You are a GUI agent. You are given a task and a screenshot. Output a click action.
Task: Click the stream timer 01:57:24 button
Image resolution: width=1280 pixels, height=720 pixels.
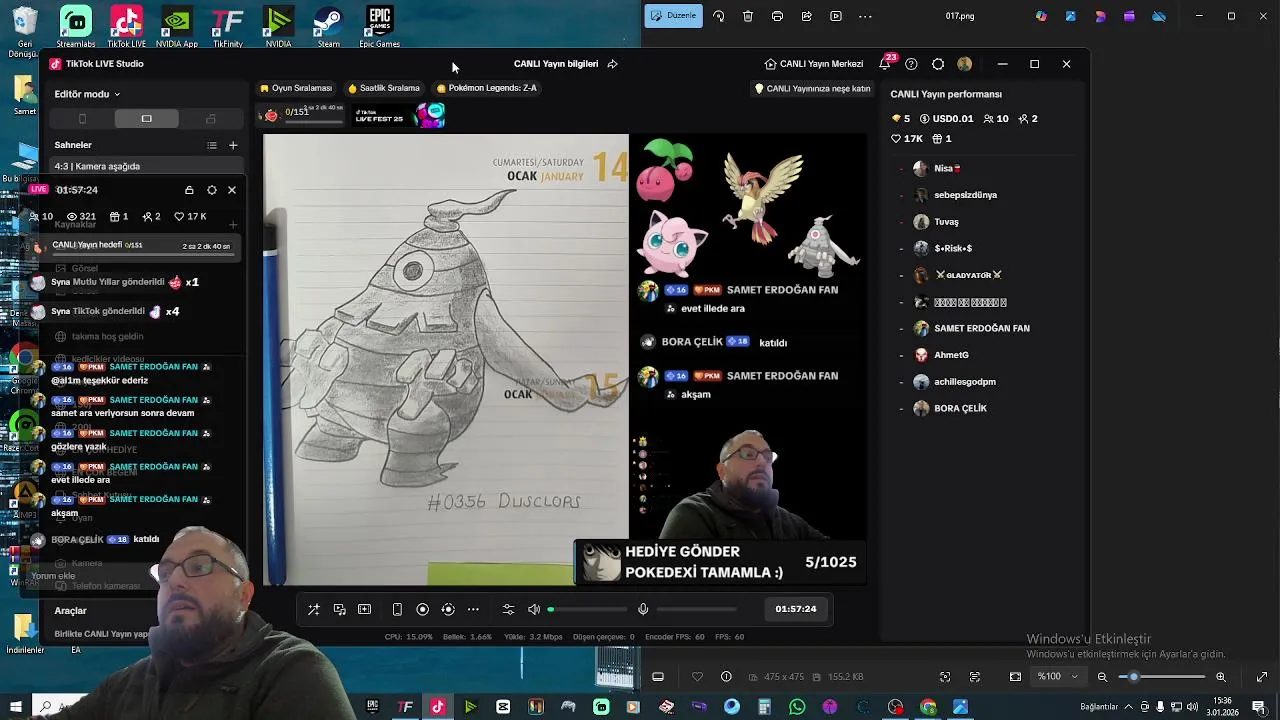(796, 609)
